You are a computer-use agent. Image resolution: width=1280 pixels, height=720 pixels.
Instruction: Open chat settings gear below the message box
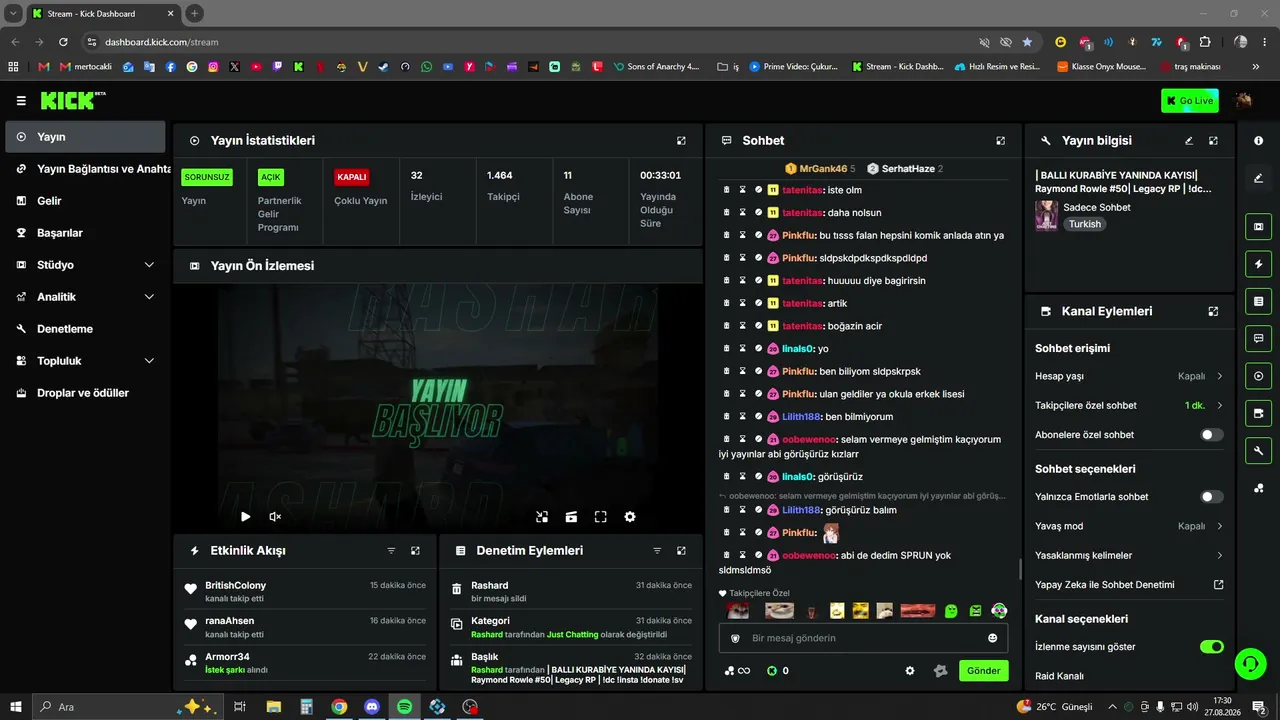pos(910,671)
